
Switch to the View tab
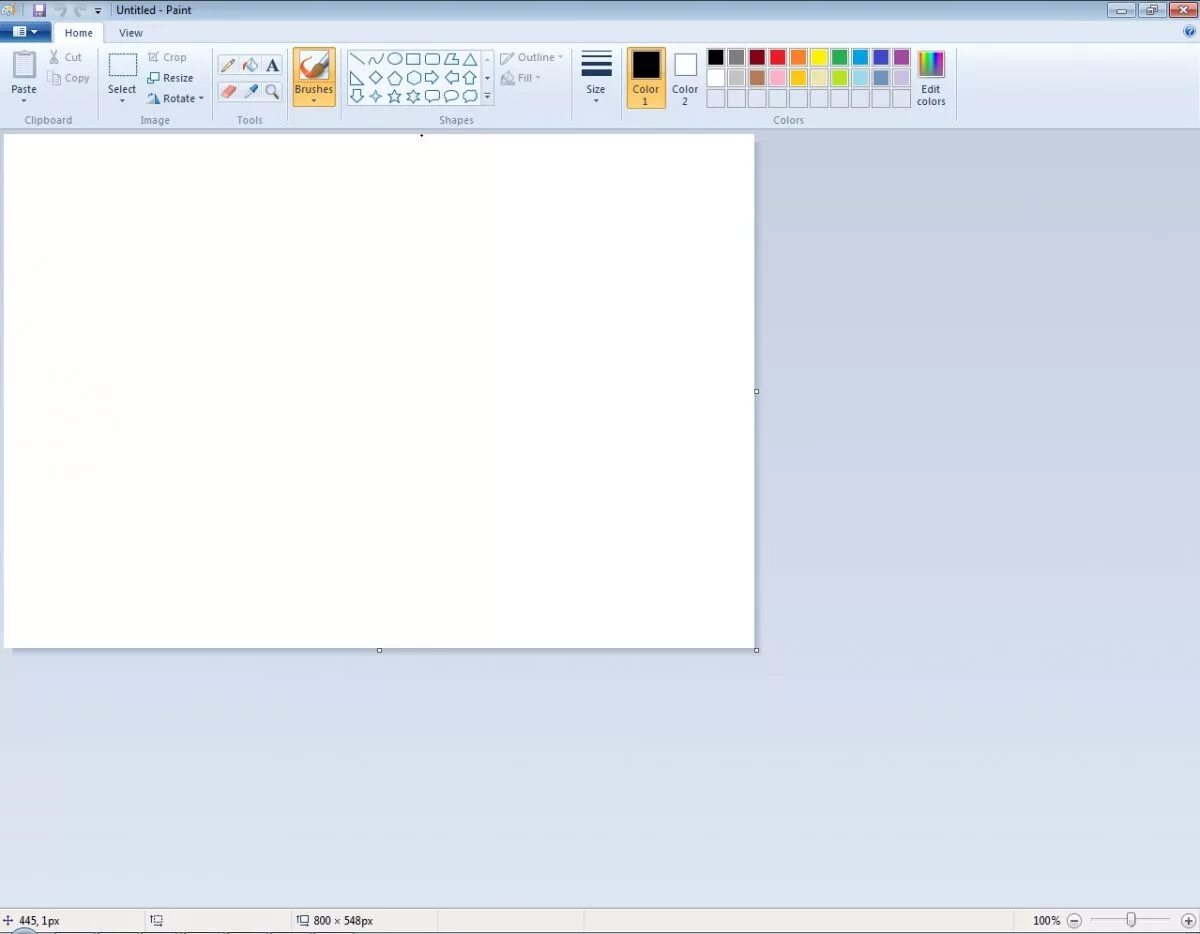[131, 33]
